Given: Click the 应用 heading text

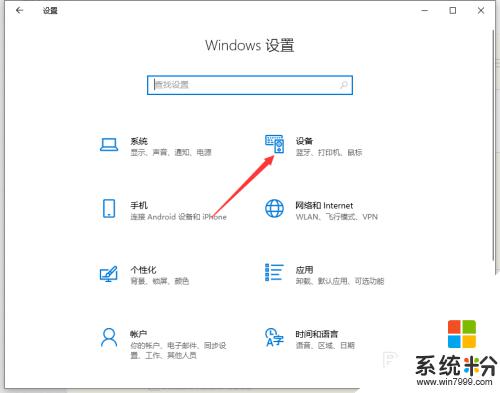Looking at the screenshot, I should 304,270.
